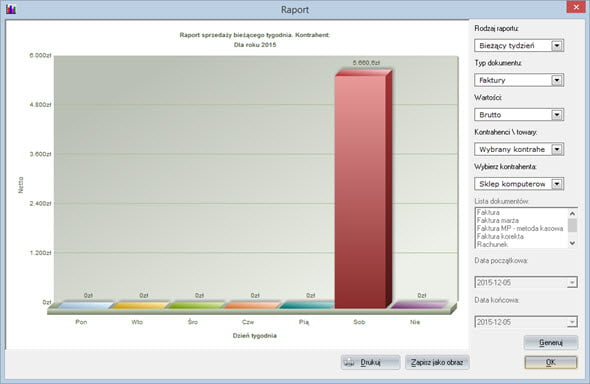The height and width of the screenshot is (384, 590).
Task: Click the 6.000zł axis value
Action: tap(40, 55)
